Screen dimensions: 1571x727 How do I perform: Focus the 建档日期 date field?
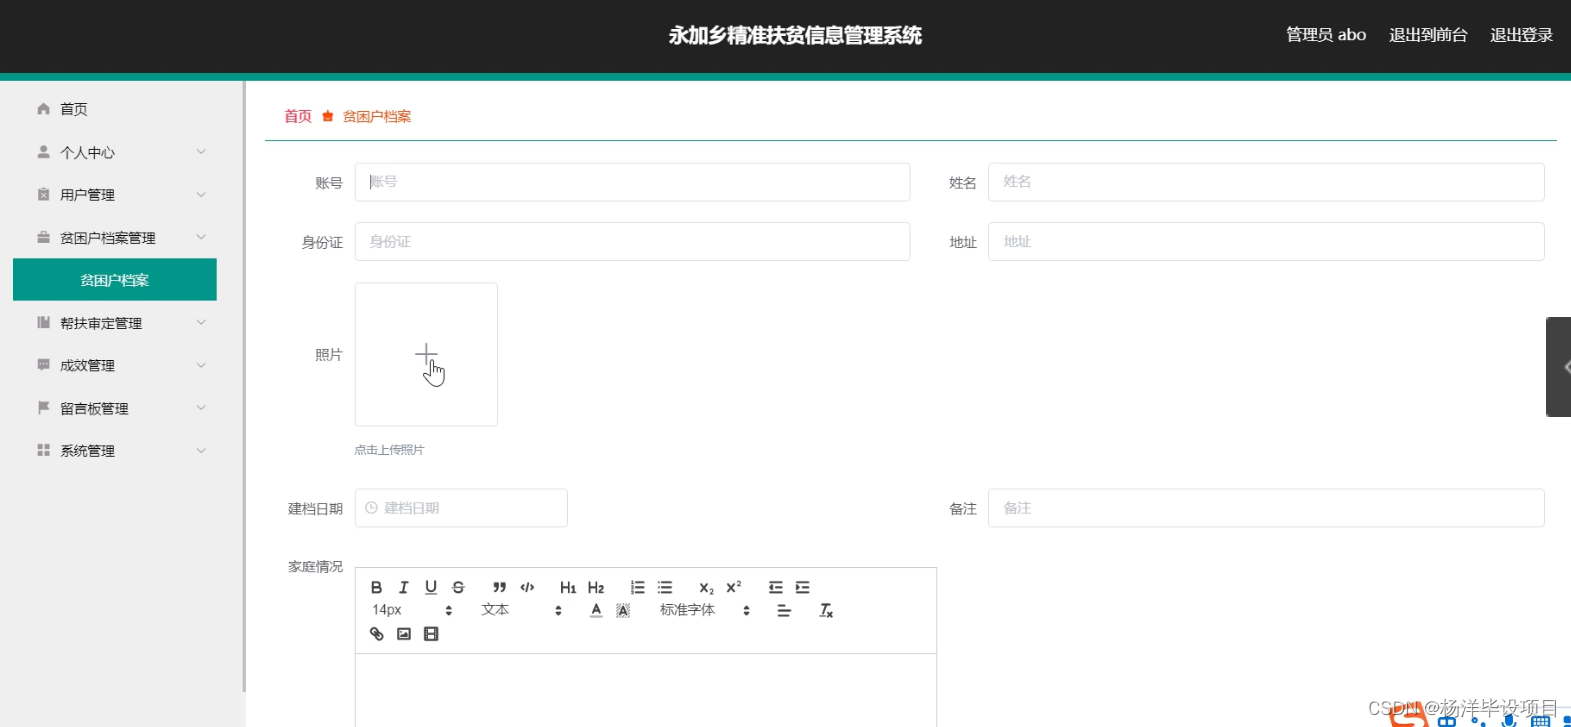point(461,508)
